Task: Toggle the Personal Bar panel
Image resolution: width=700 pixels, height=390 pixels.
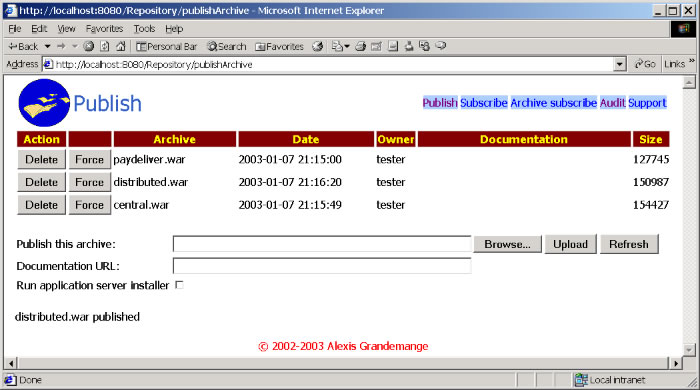Action: 167,46
